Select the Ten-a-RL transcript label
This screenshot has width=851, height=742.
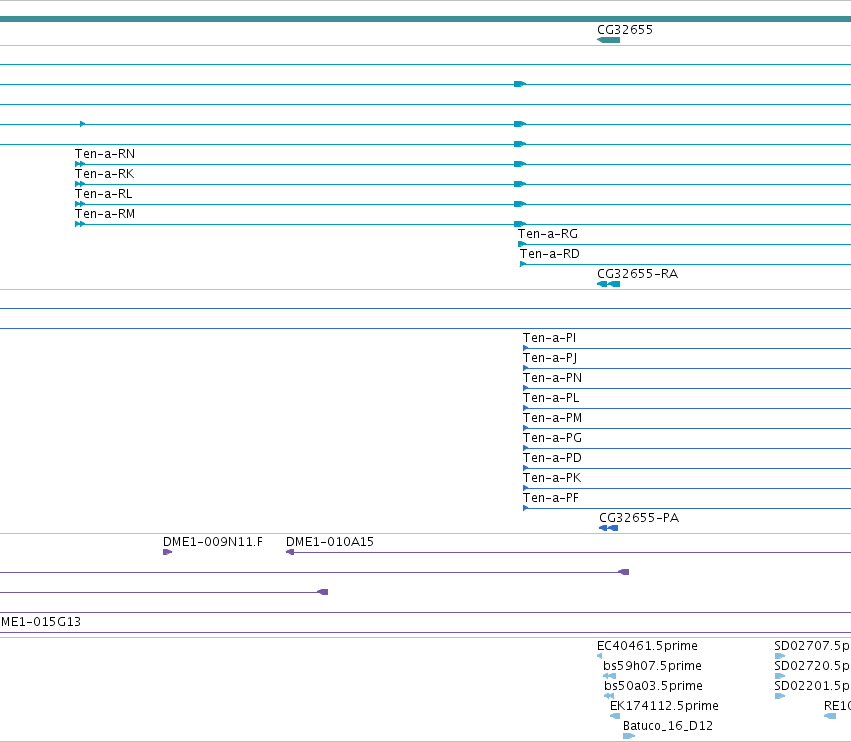click(104, 194)
